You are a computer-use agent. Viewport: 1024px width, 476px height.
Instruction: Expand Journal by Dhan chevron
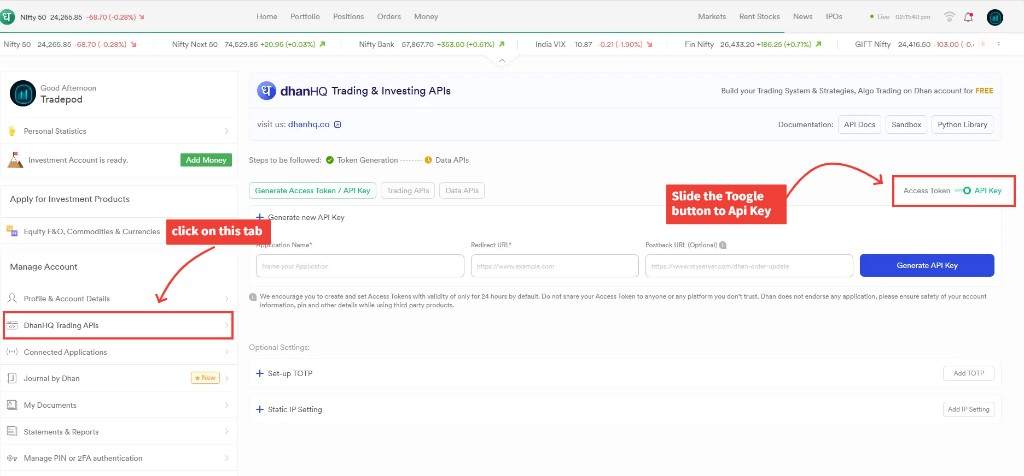click(227, 378)
